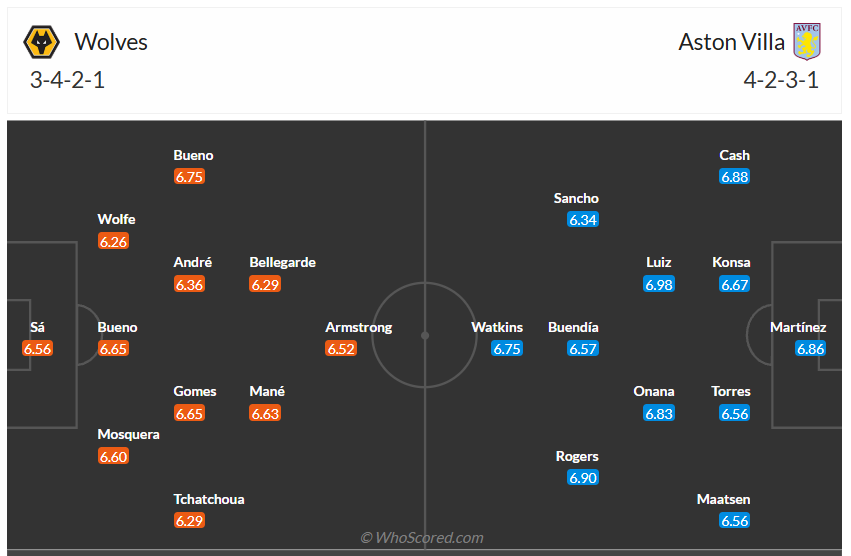Open the WhoScored.com watermark link
This screenshot has width=851, height=556.
(x=422, y=538)
